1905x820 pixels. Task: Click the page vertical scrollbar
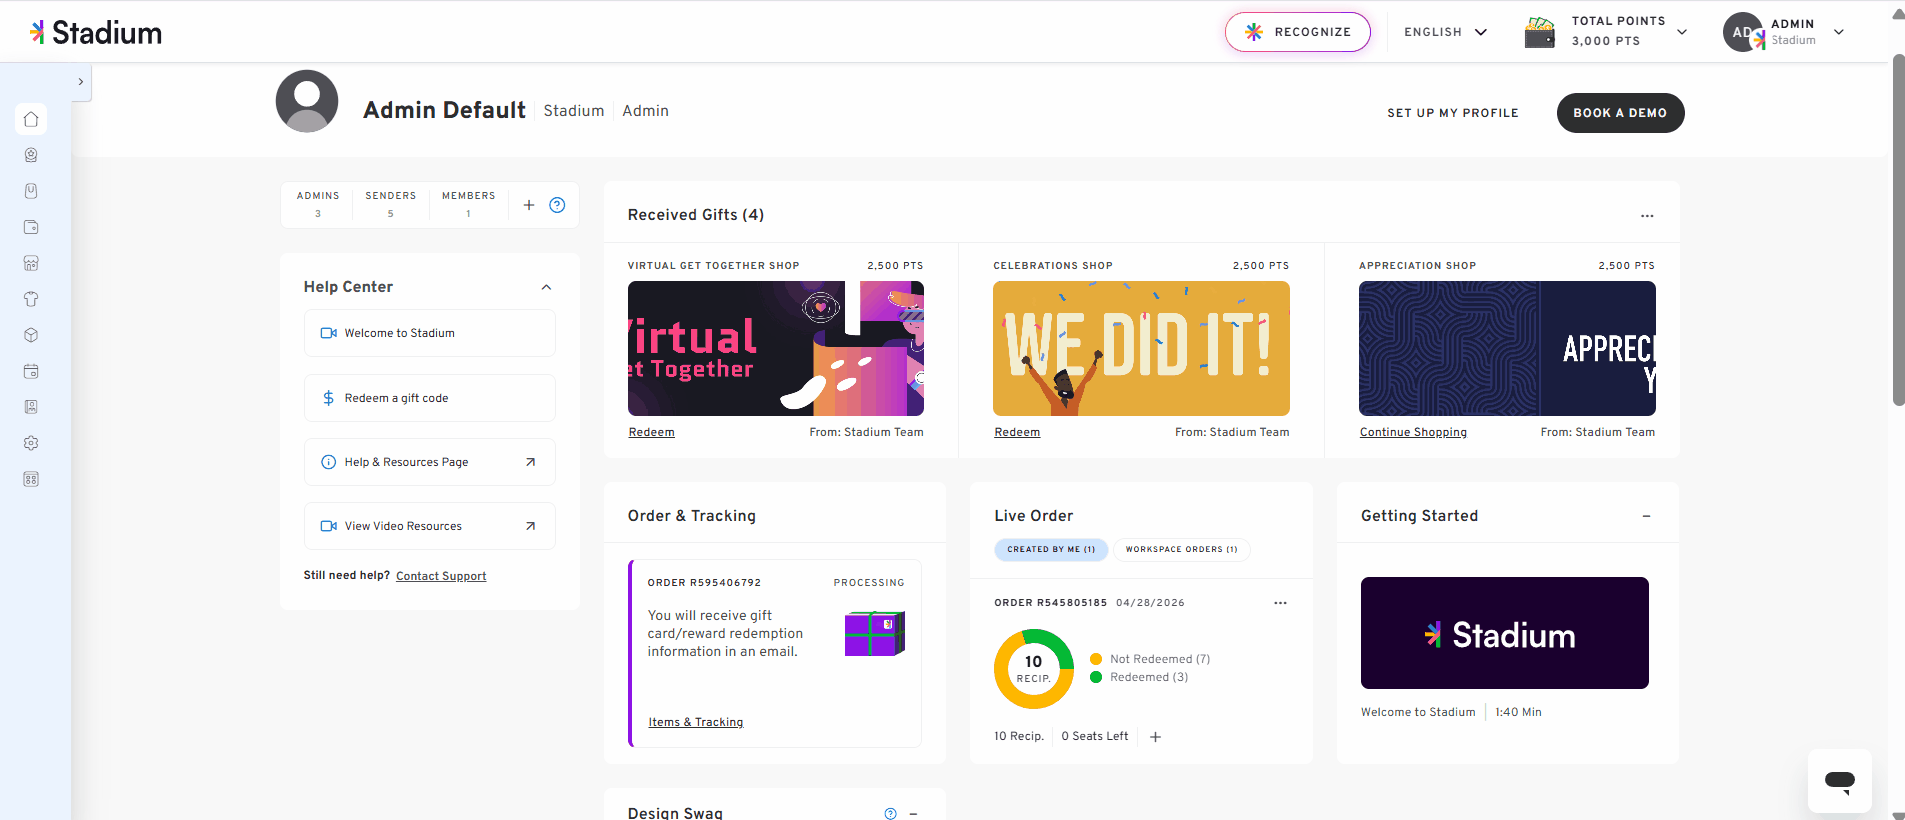[x=1898, y=230]
